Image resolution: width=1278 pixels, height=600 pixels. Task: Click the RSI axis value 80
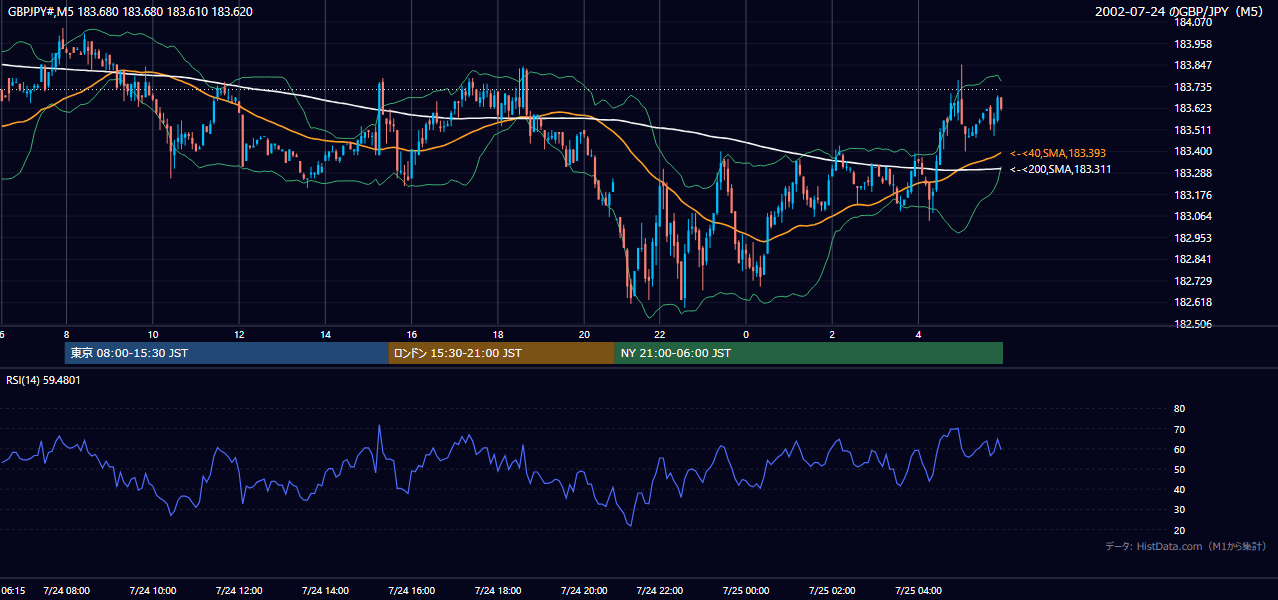click(1179, 409)
